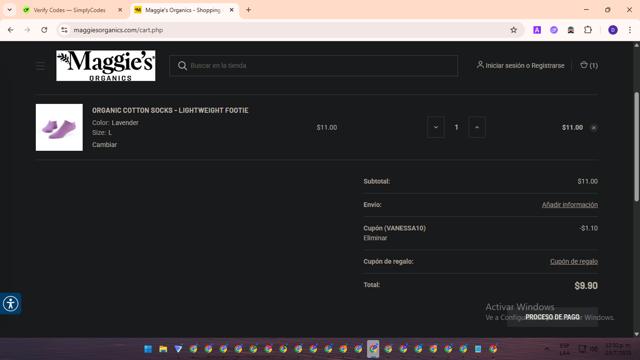Open the Chrome profile avatar

pos(613,30)
